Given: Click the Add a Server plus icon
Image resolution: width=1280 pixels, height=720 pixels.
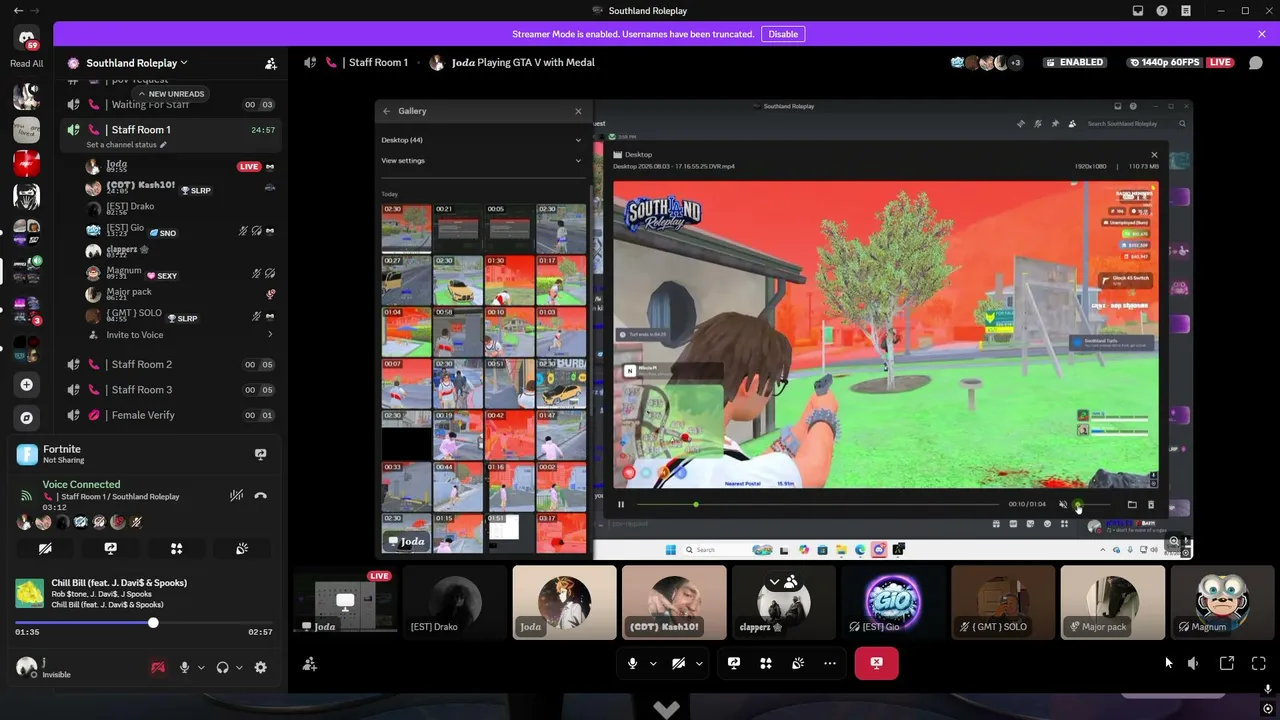Looking at the screenshot, I should click(x=27, y=385).
